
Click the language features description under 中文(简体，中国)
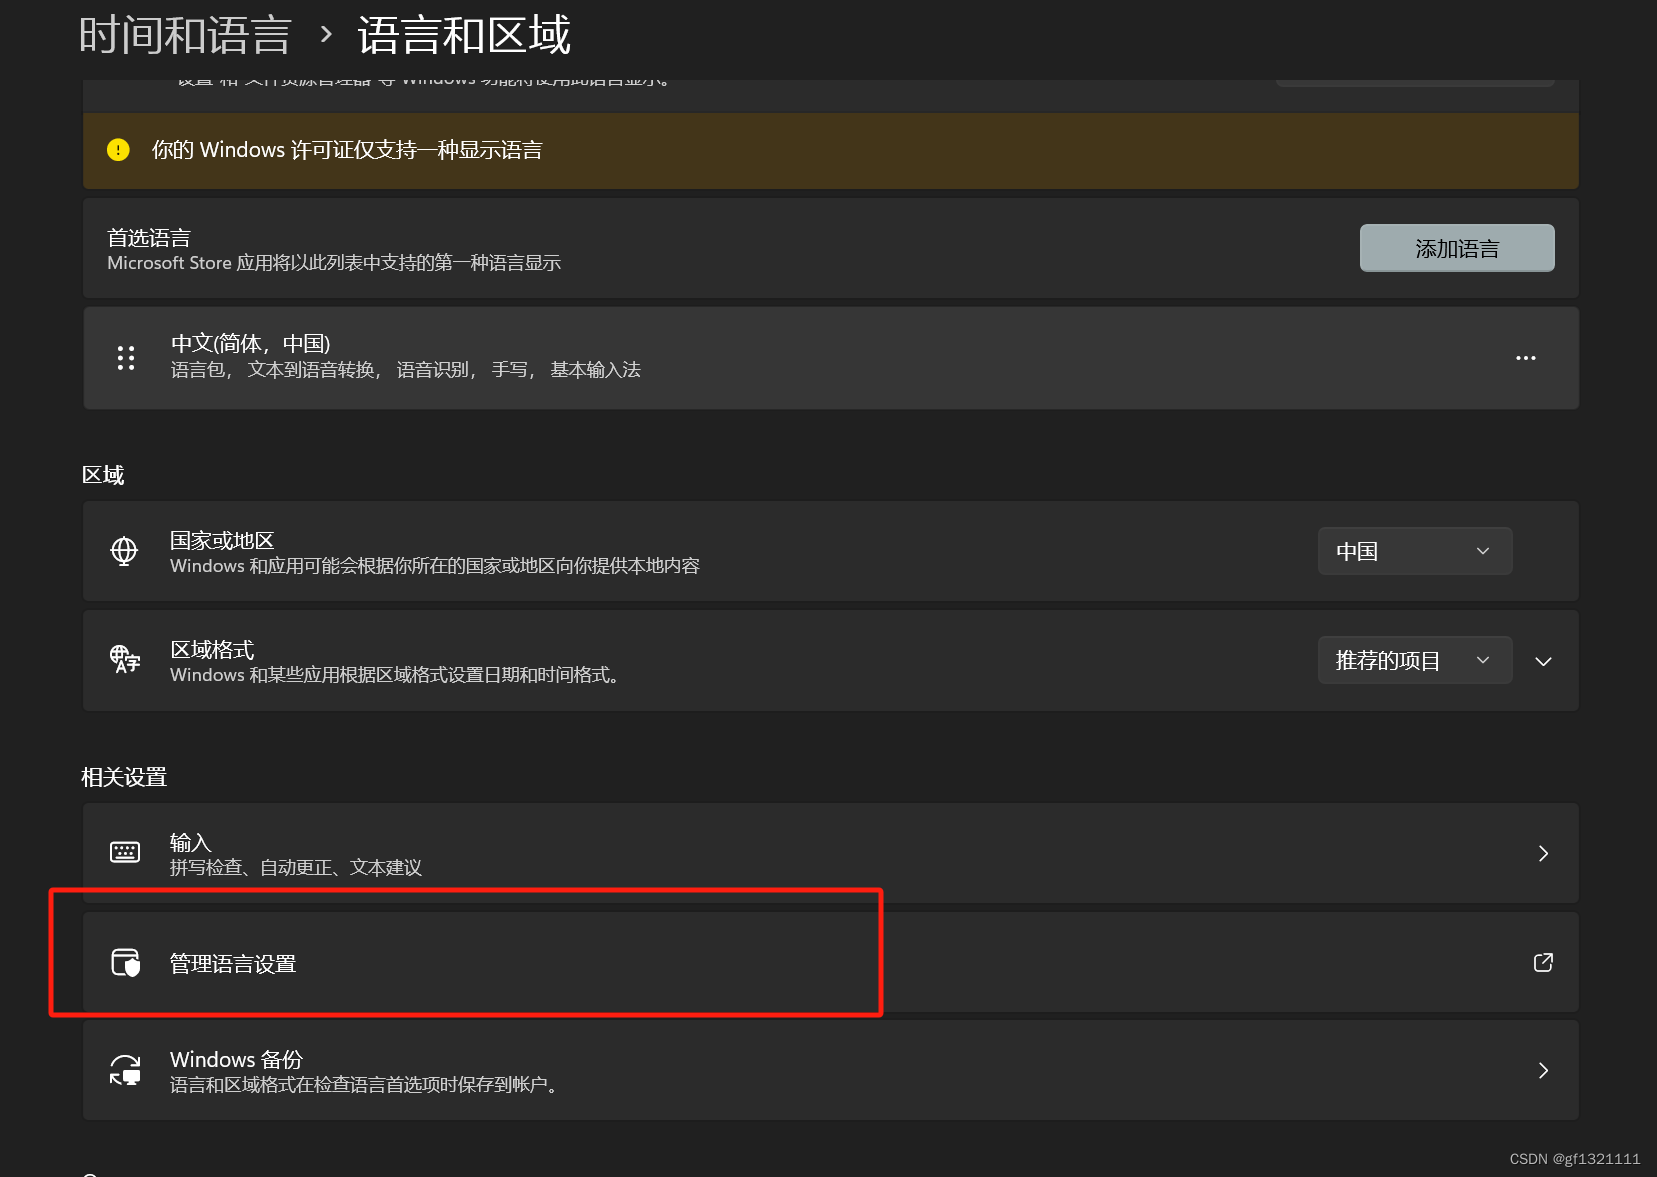point(406,370)
